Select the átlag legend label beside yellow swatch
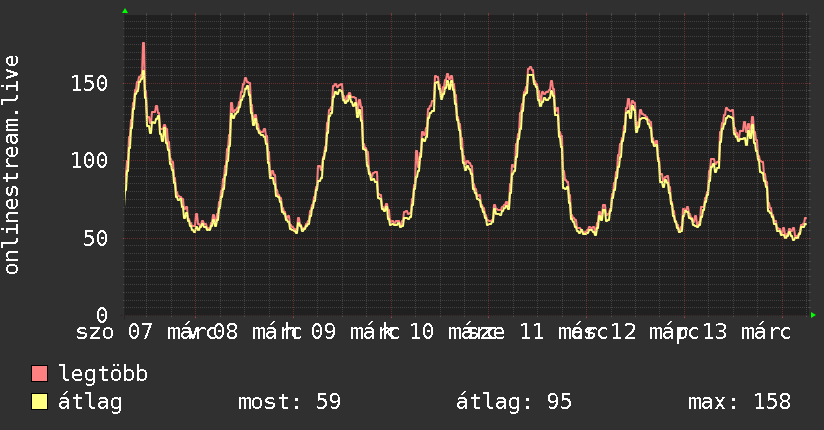This screenshot has height=430, width=824. point(91,402)
